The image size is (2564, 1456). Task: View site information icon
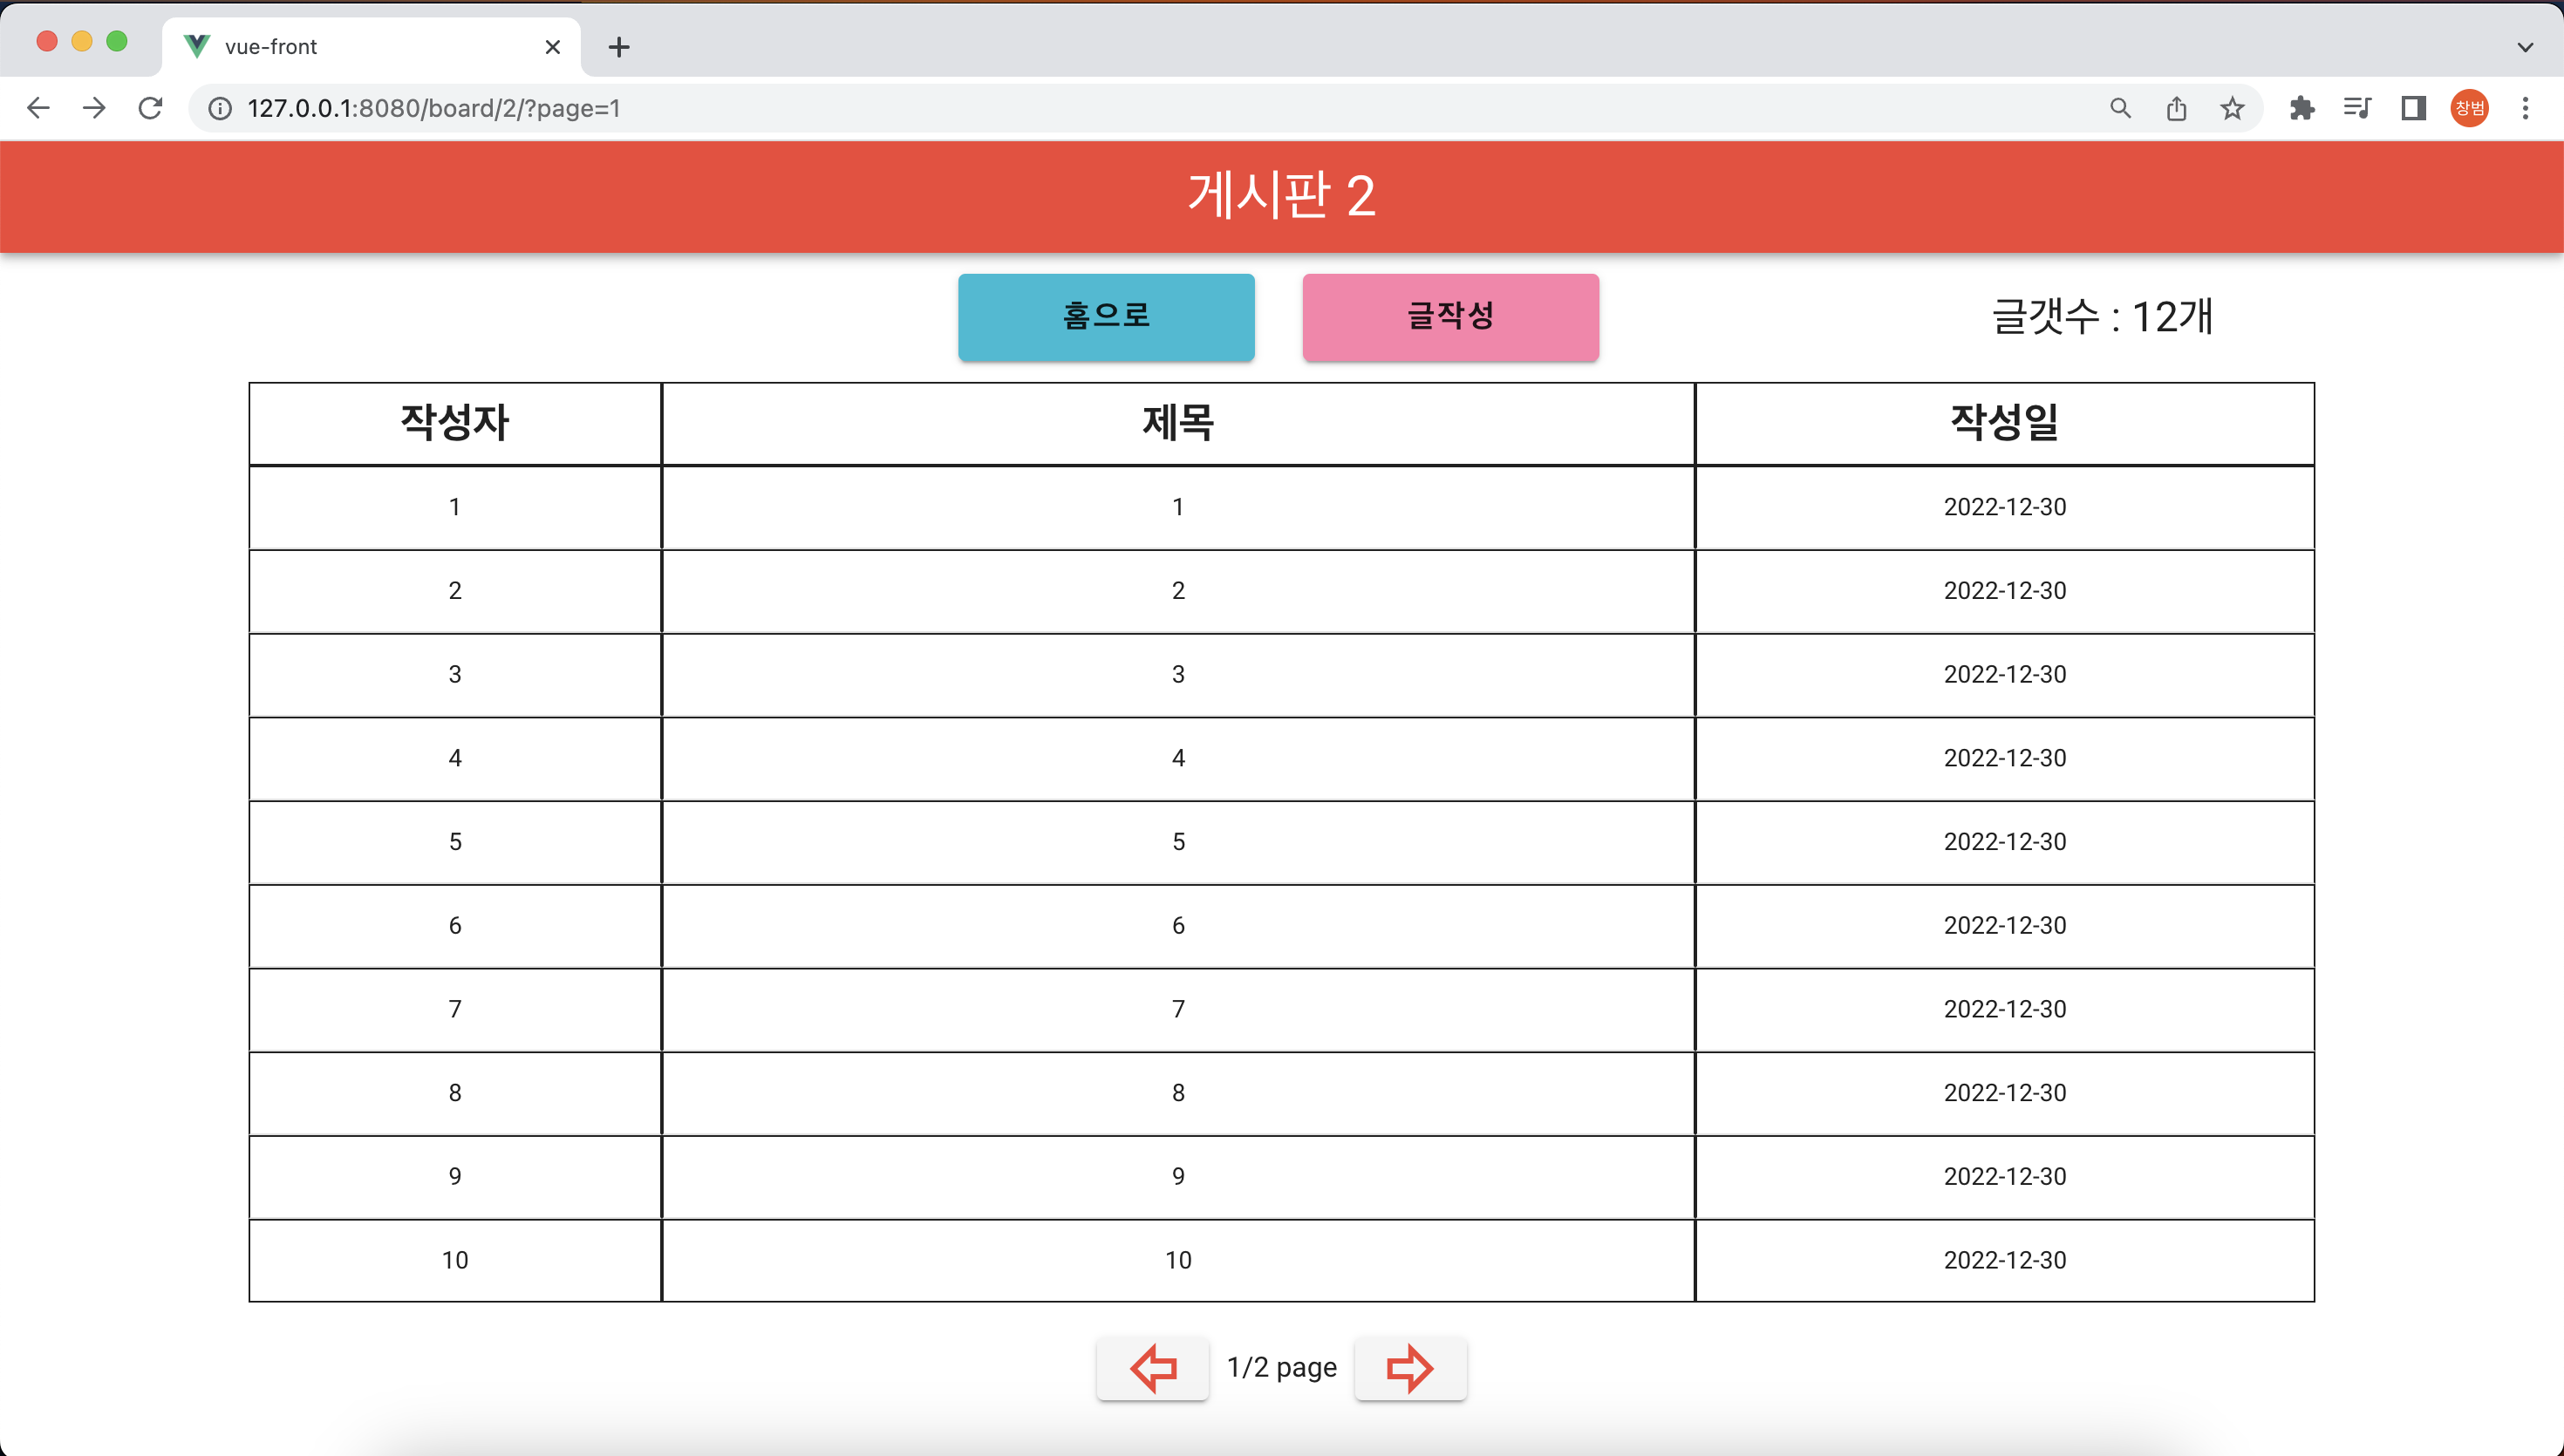tap(220, 108)
